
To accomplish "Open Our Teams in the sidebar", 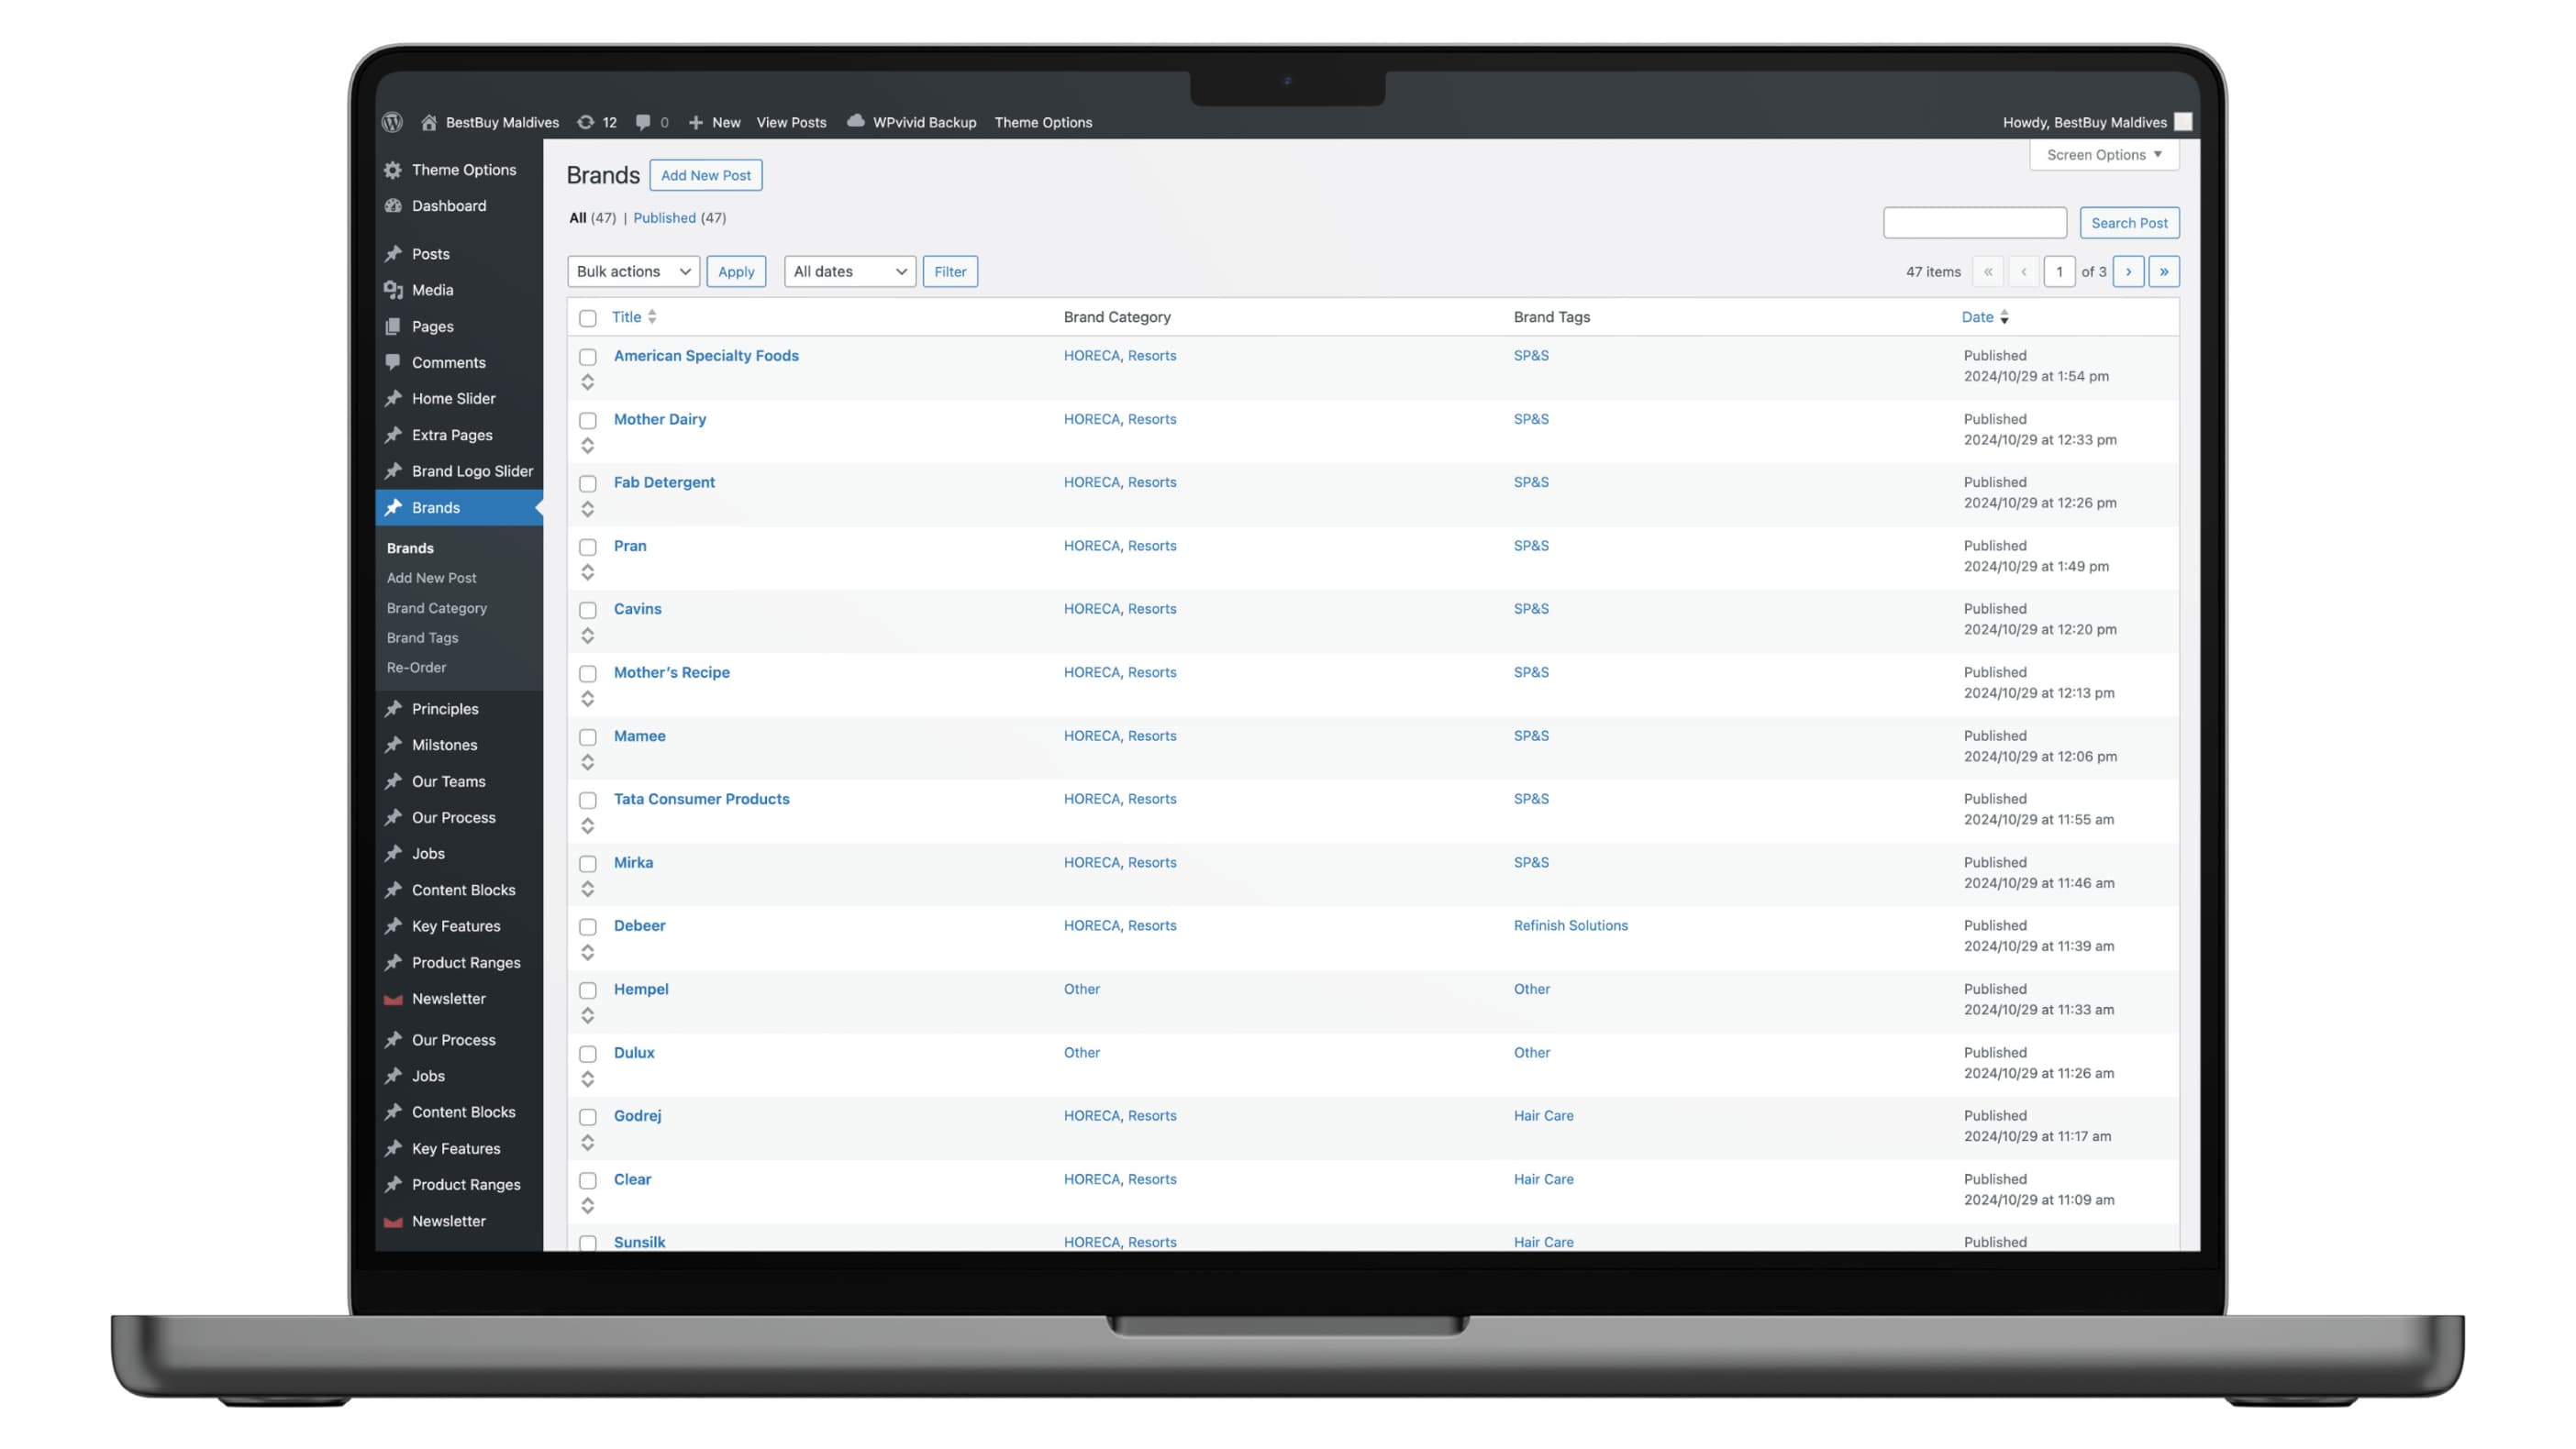I will click(448, 782).
